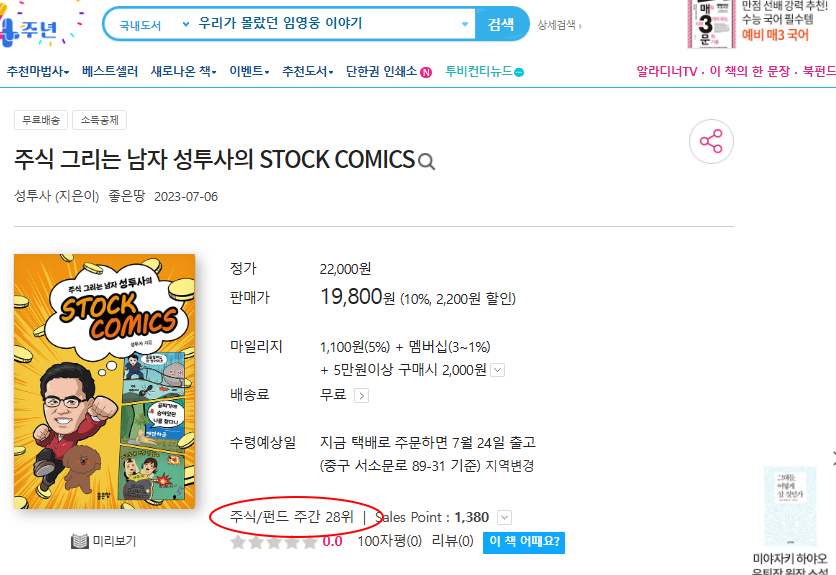Open the 상세검색 advanced search link

pos(559,25)
